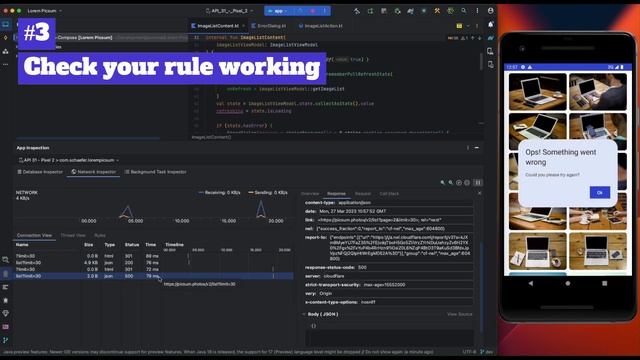The image size is (640, 360).
Task: Open the Background Task Inspector tab
Action: 155,172
